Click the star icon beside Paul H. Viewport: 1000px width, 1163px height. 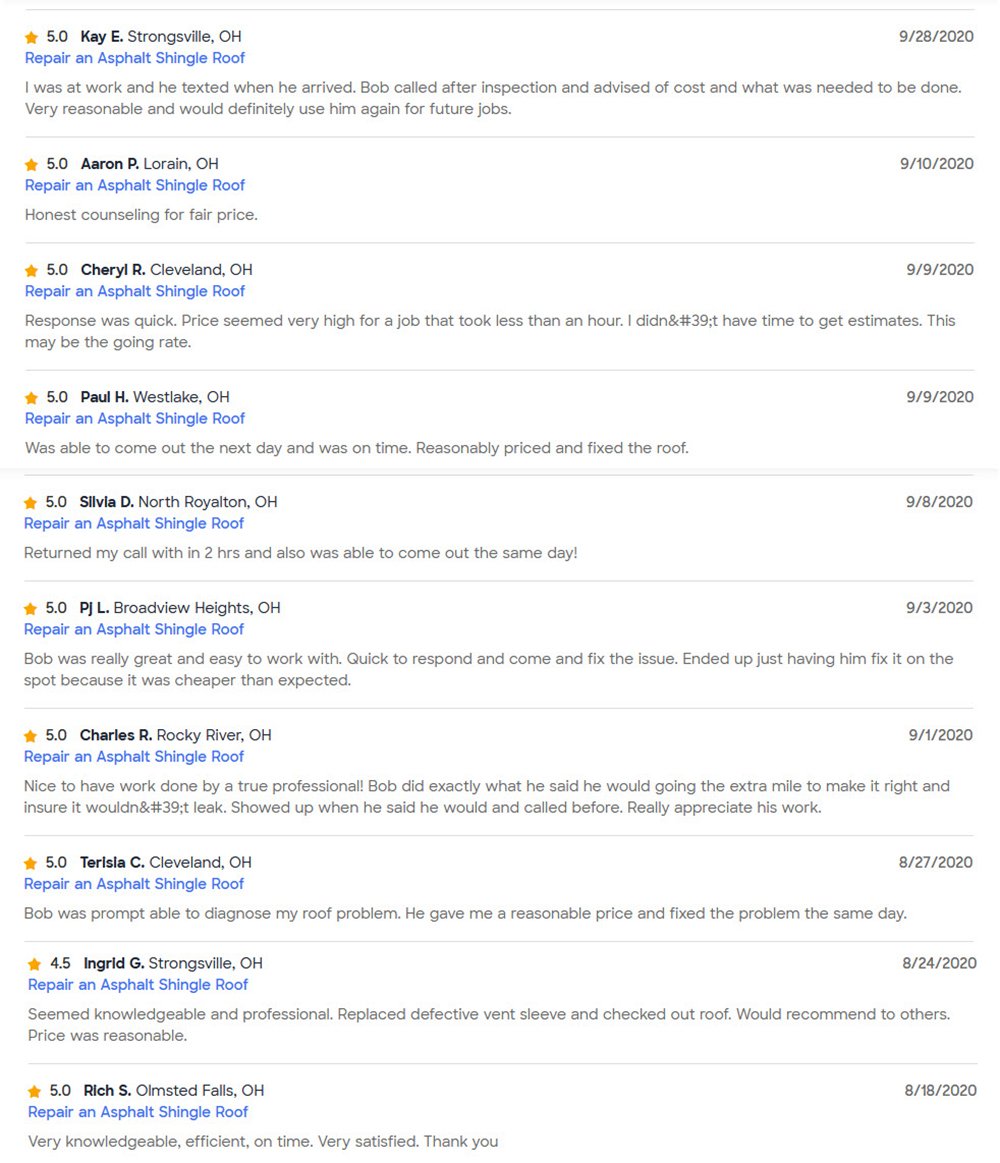point(31,398)
